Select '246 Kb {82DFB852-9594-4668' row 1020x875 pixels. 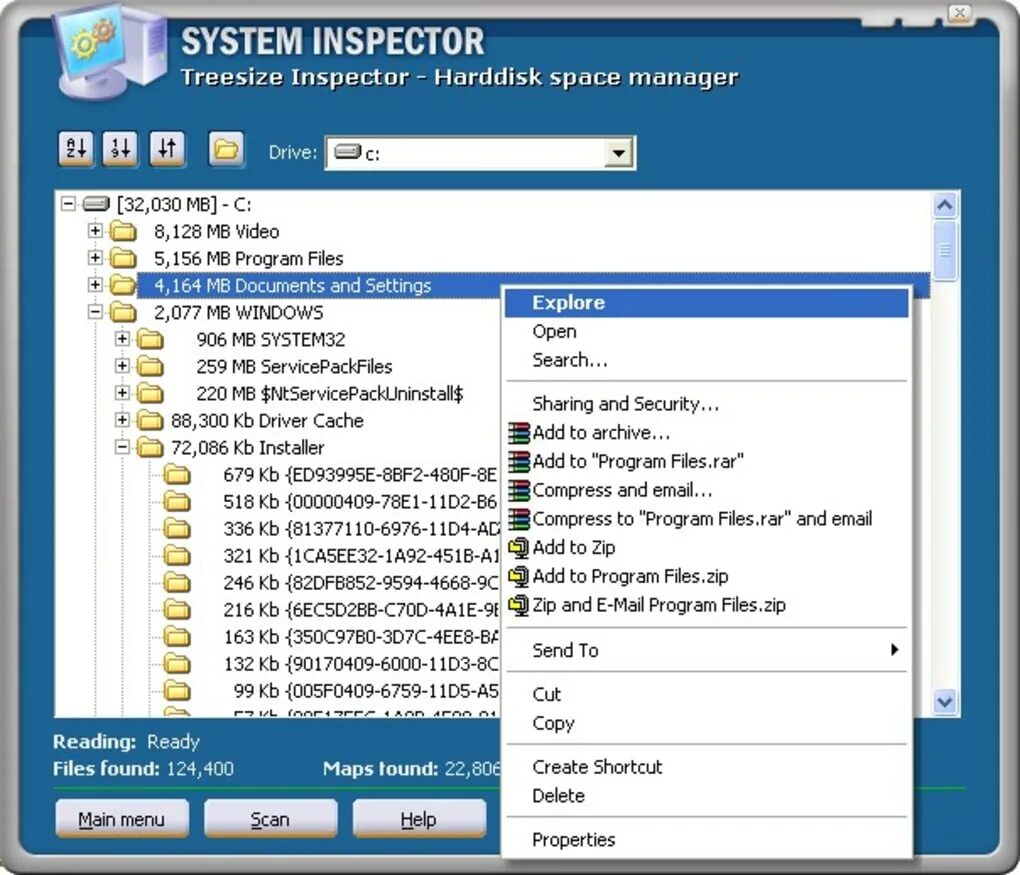click(x=361, y=583)
